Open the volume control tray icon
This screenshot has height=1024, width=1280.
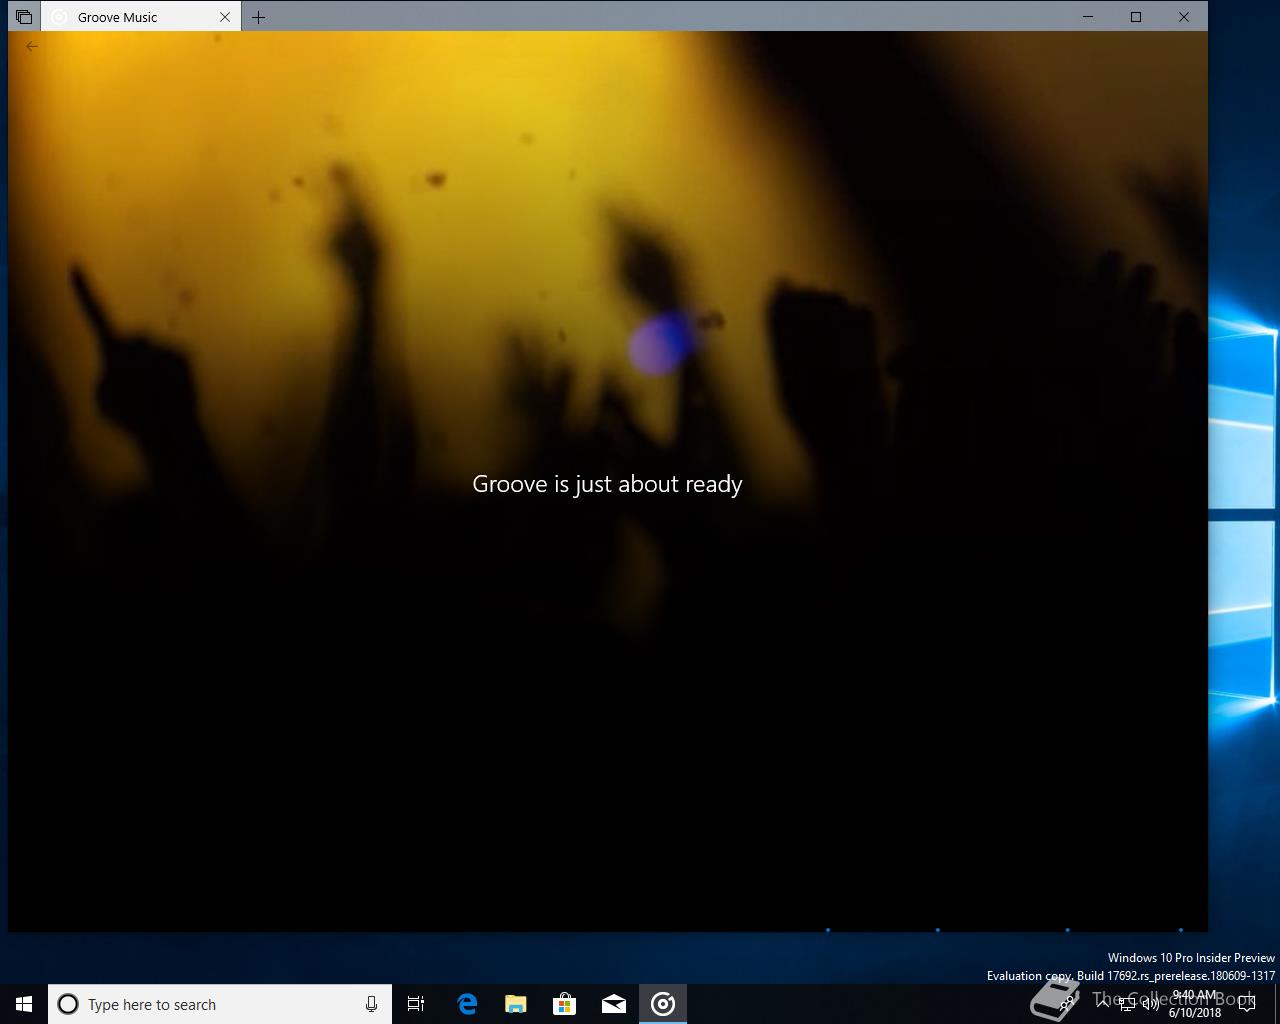pos(1150,1004)
